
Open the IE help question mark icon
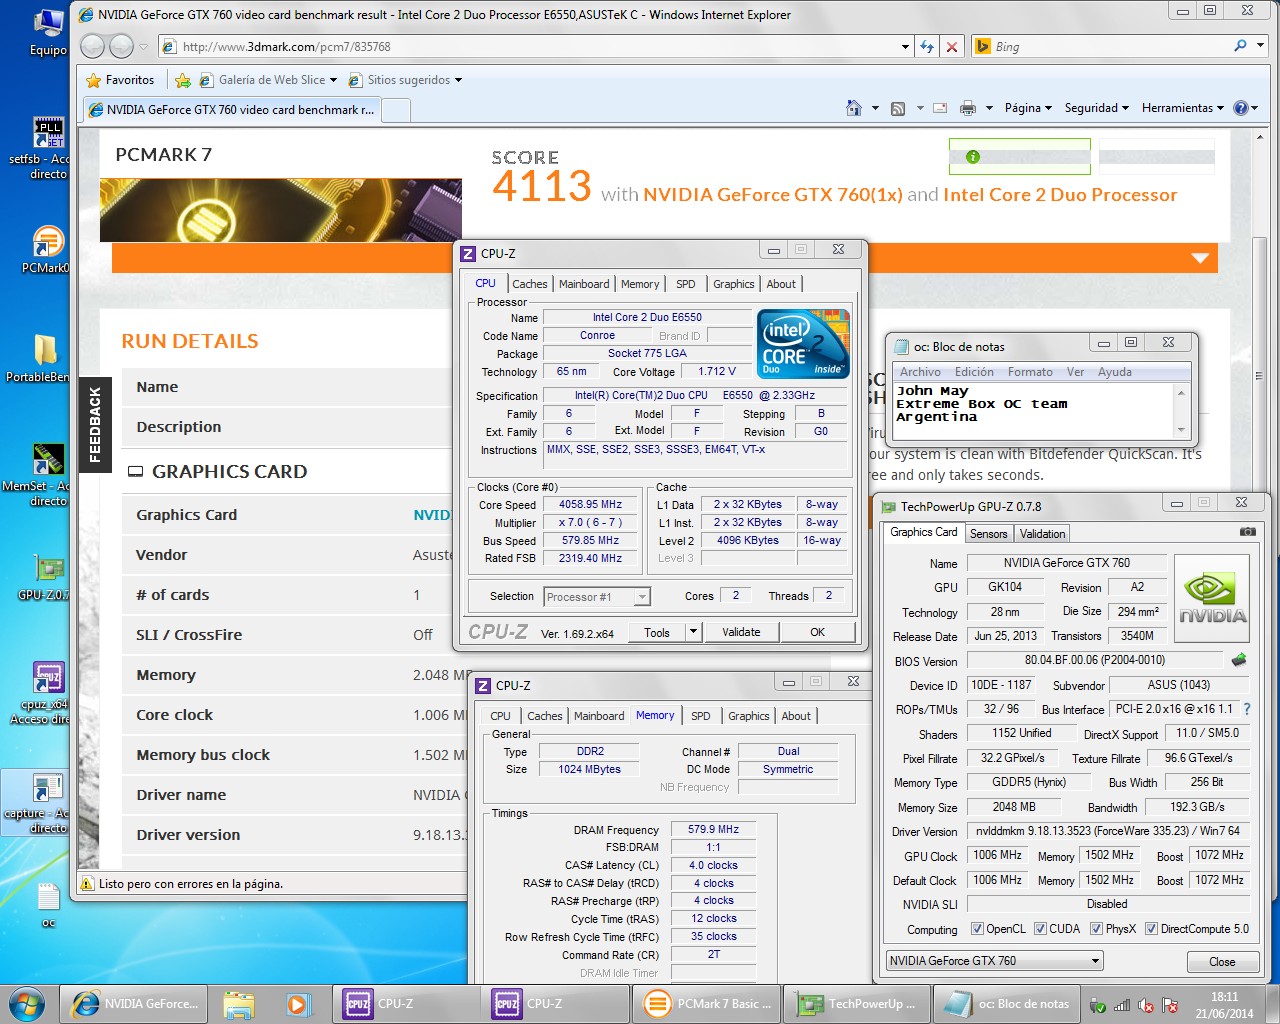point(1241,108)
